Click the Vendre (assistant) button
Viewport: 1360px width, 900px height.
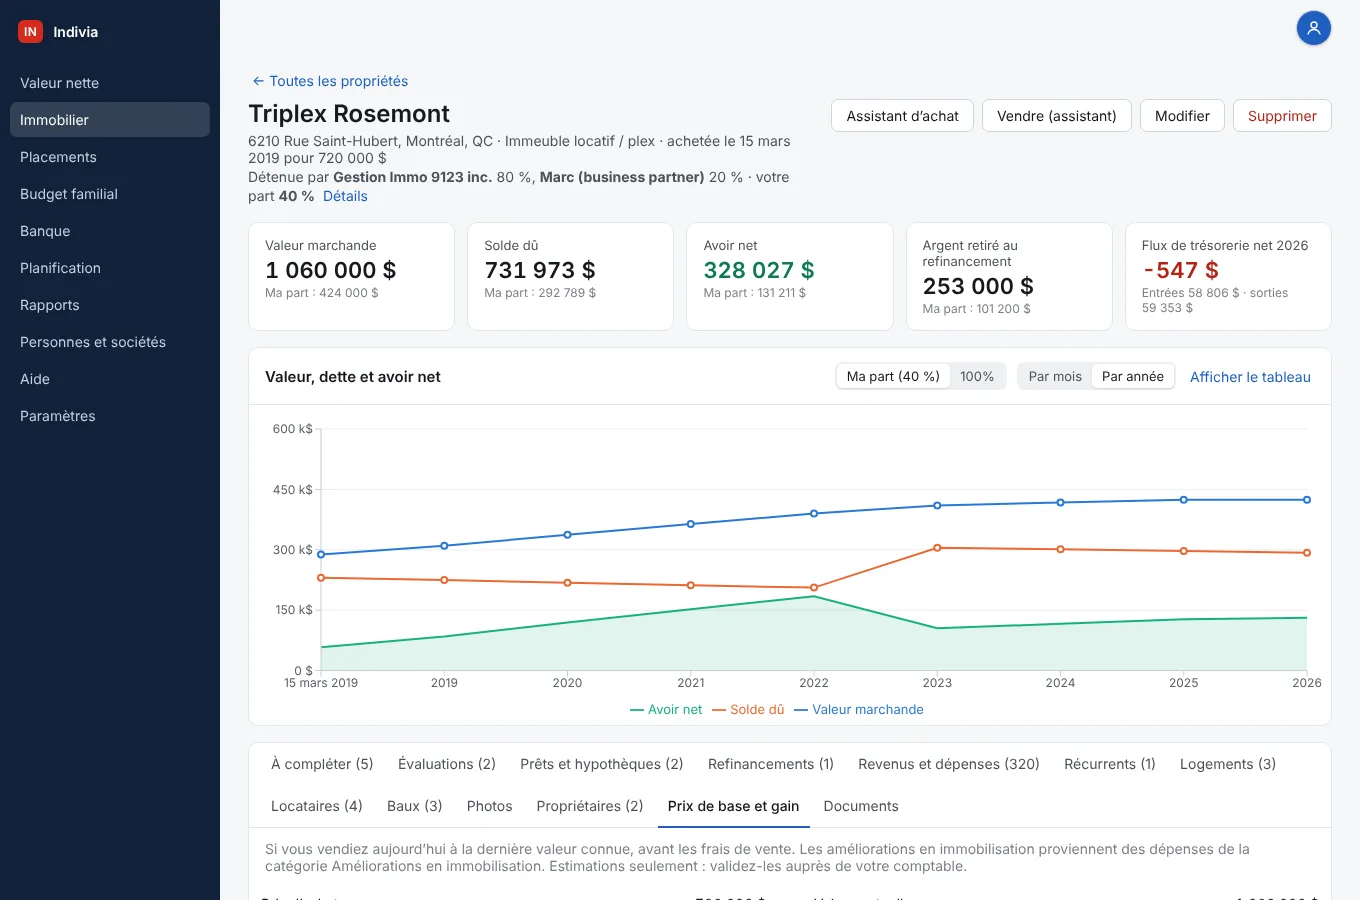[1057, 116]
